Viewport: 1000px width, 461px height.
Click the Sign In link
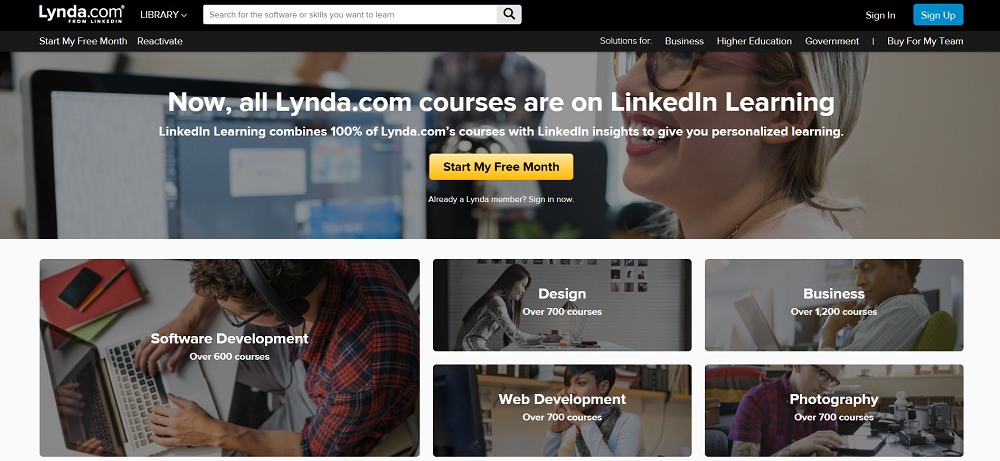click(880, 15)
